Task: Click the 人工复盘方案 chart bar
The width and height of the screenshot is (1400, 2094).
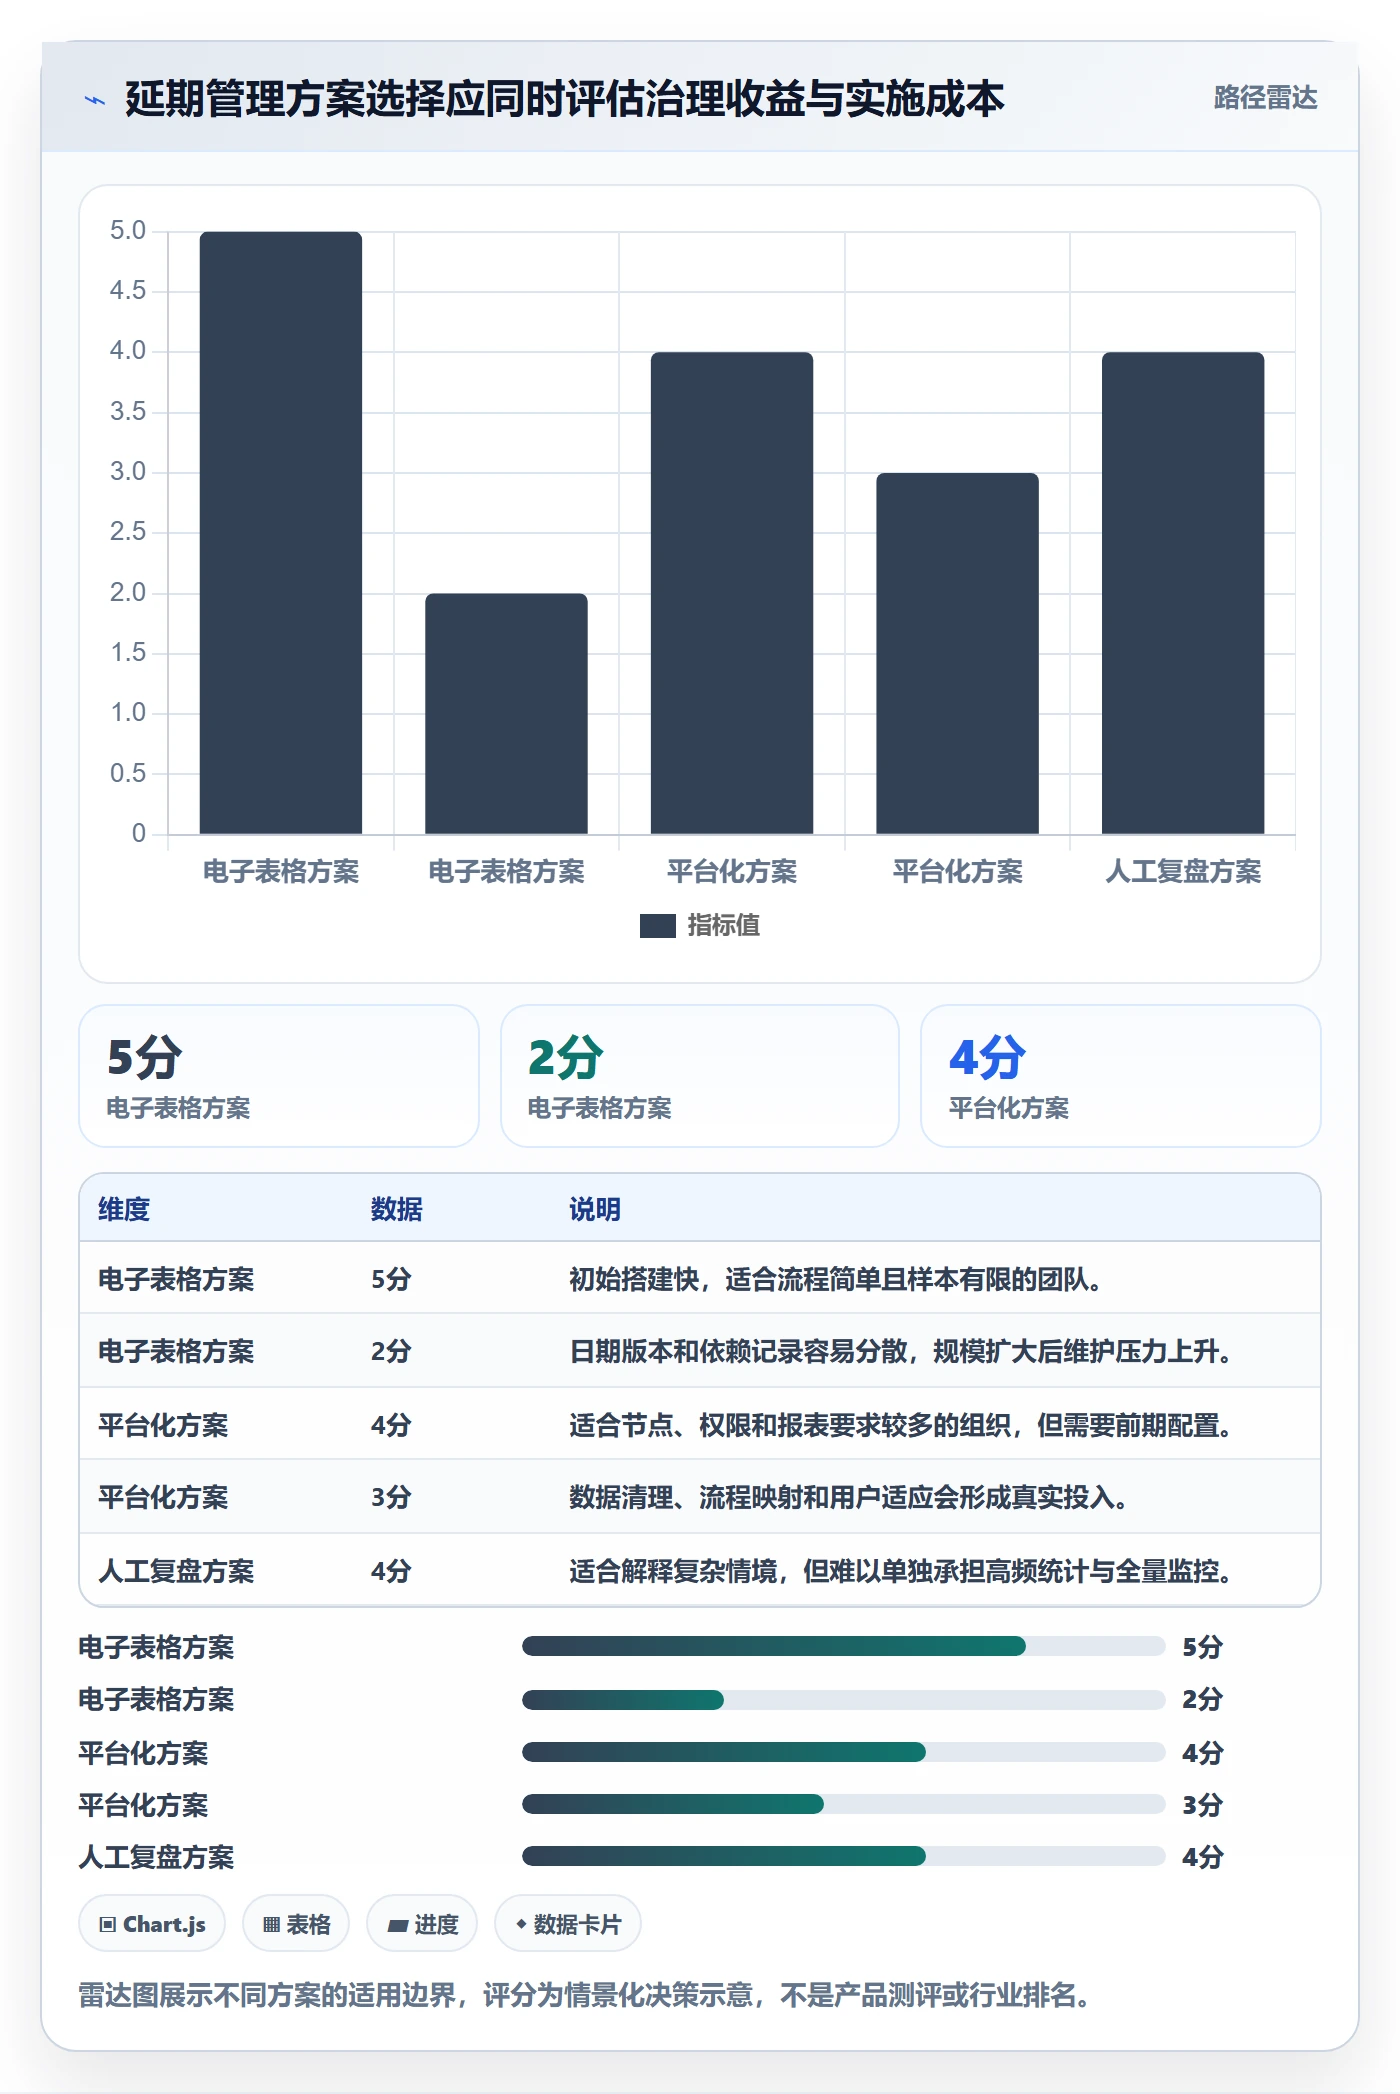Action: [1183, 593]
